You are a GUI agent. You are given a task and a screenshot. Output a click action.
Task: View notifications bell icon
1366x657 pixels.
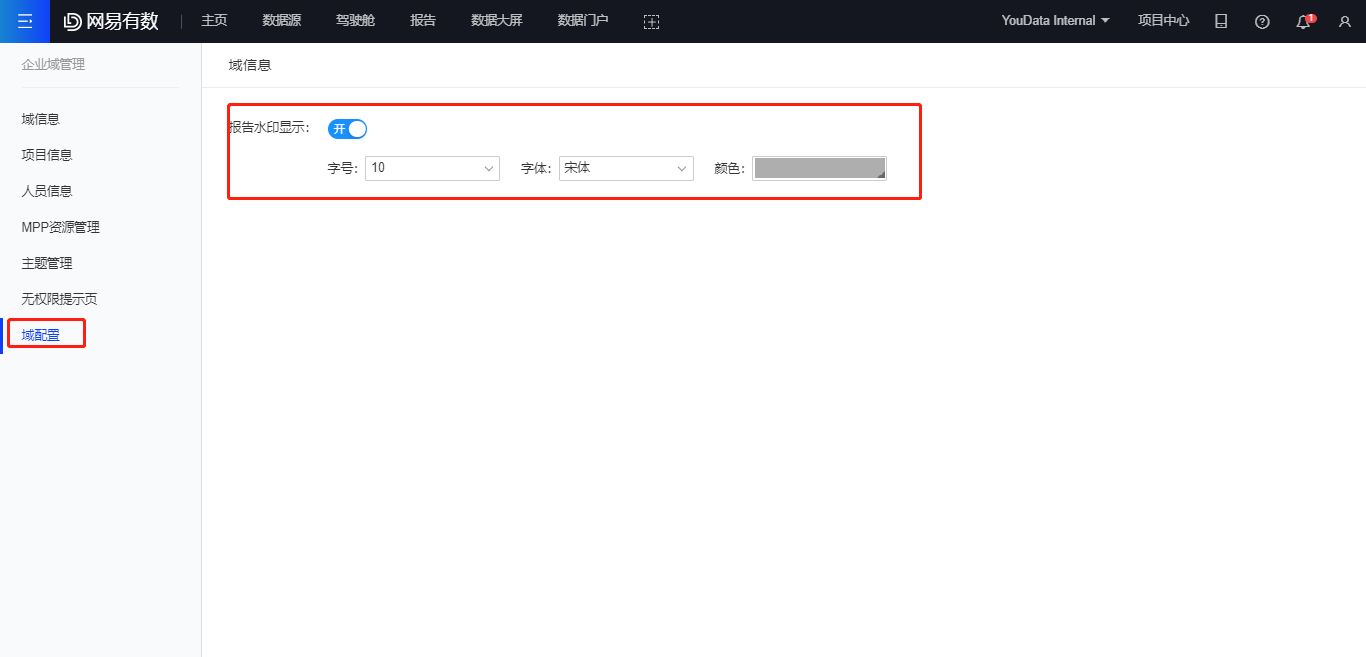(1304, 21)
